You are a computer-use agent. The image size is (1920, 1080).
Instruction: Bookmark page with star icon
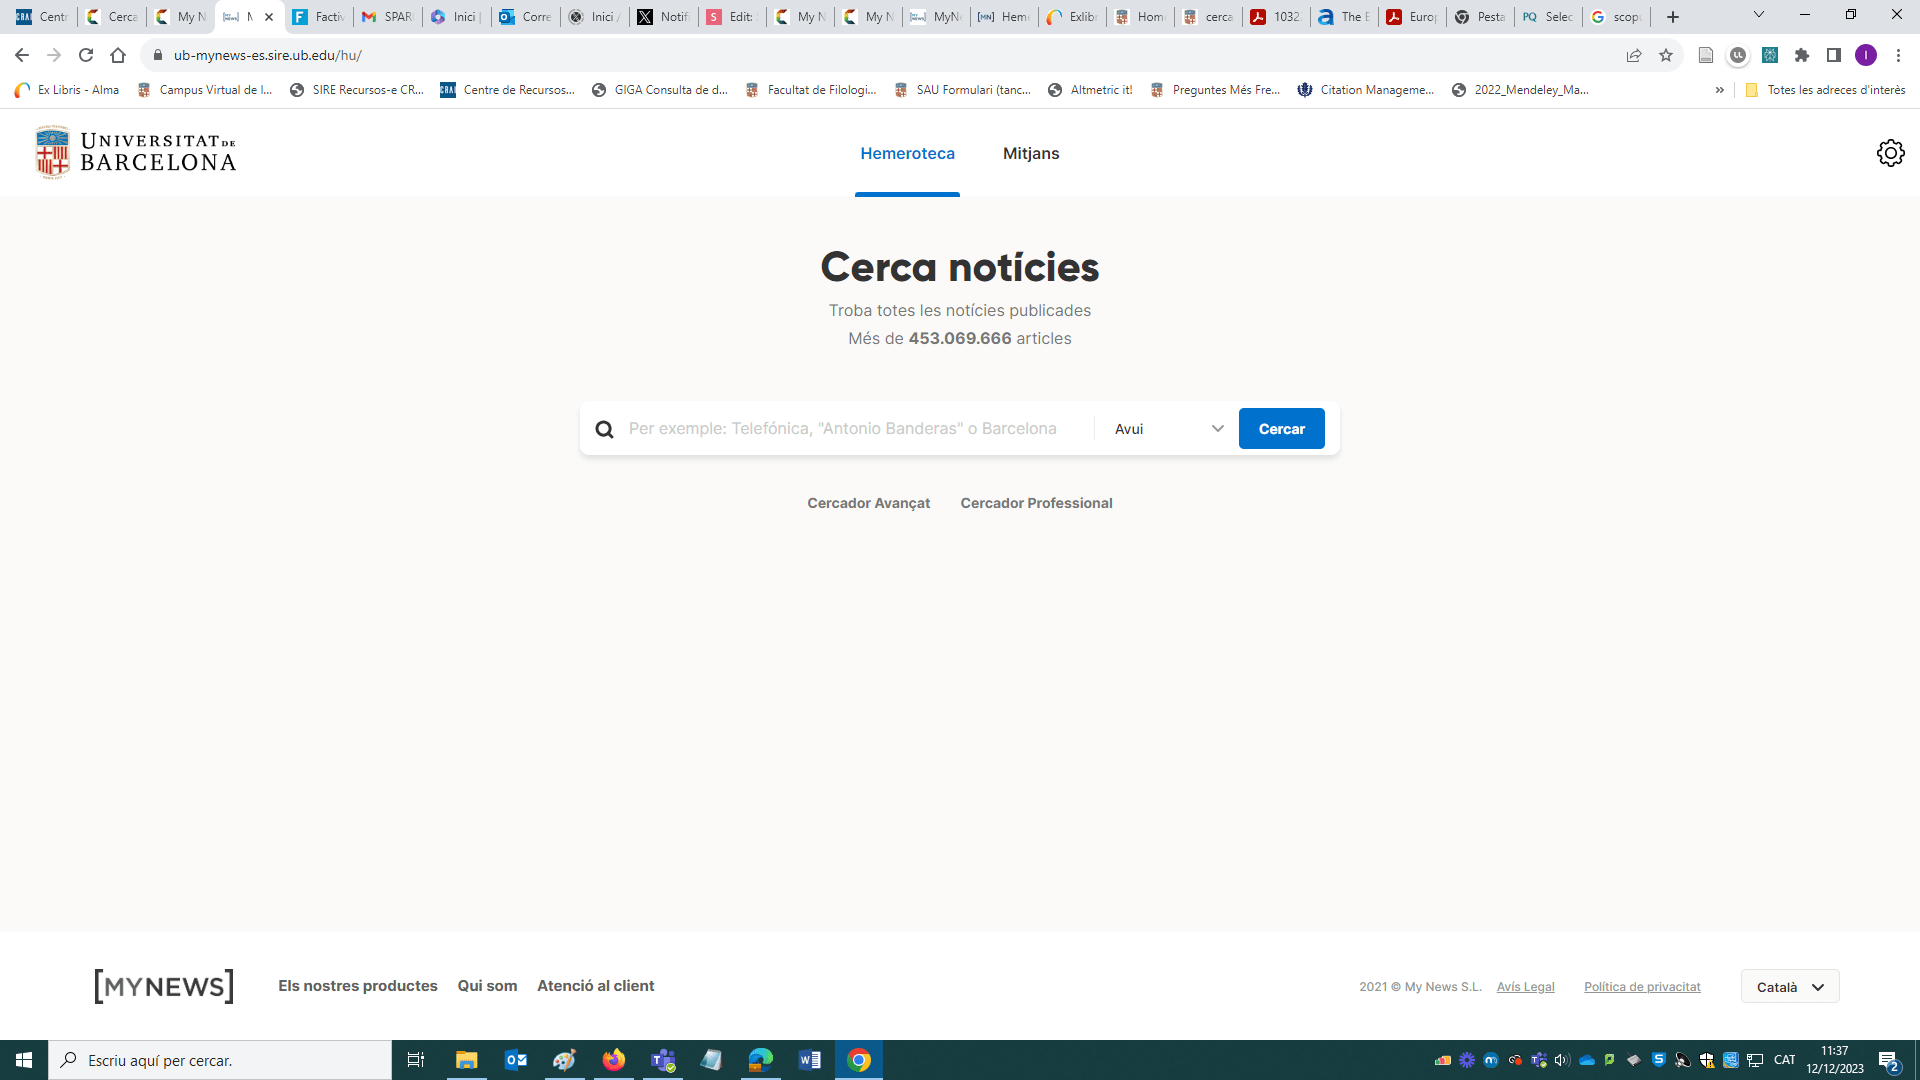(1666, 55)
